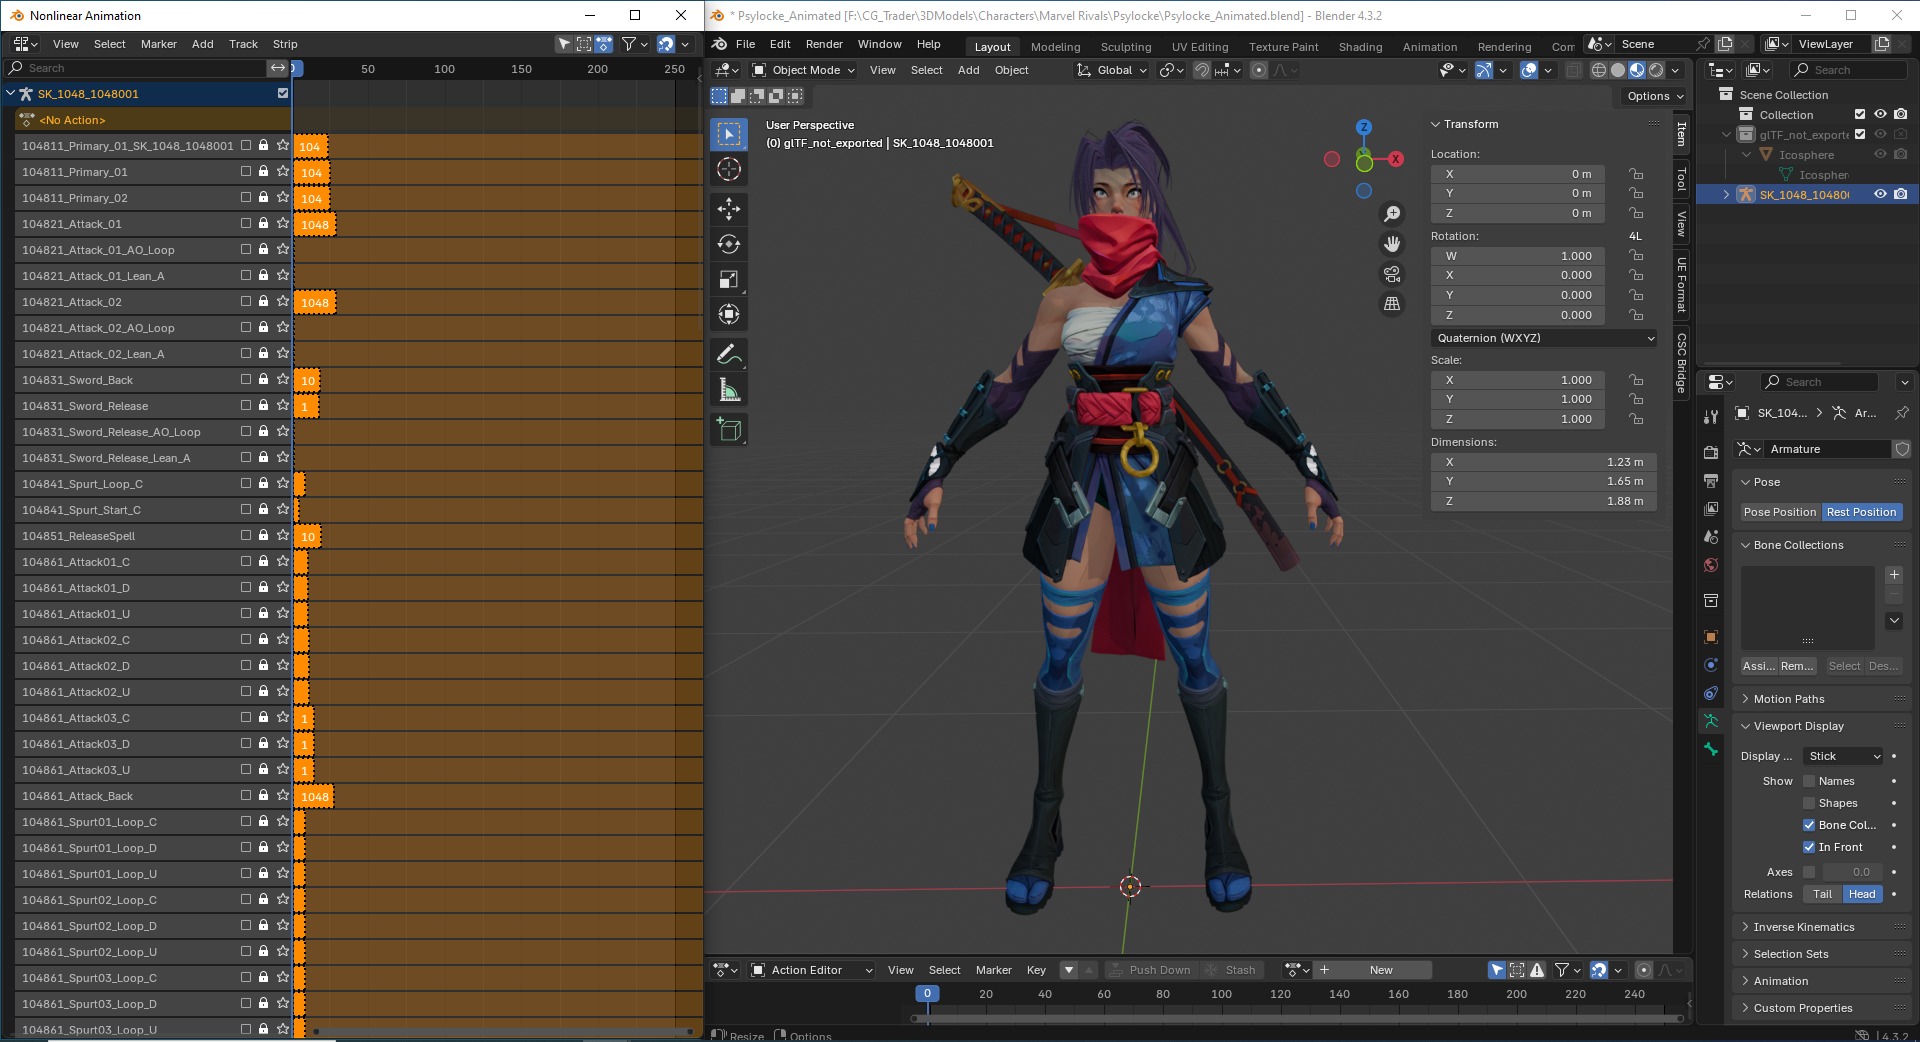Open the Object properties tab icon

pyautogui.click(x=1711, y=636)
